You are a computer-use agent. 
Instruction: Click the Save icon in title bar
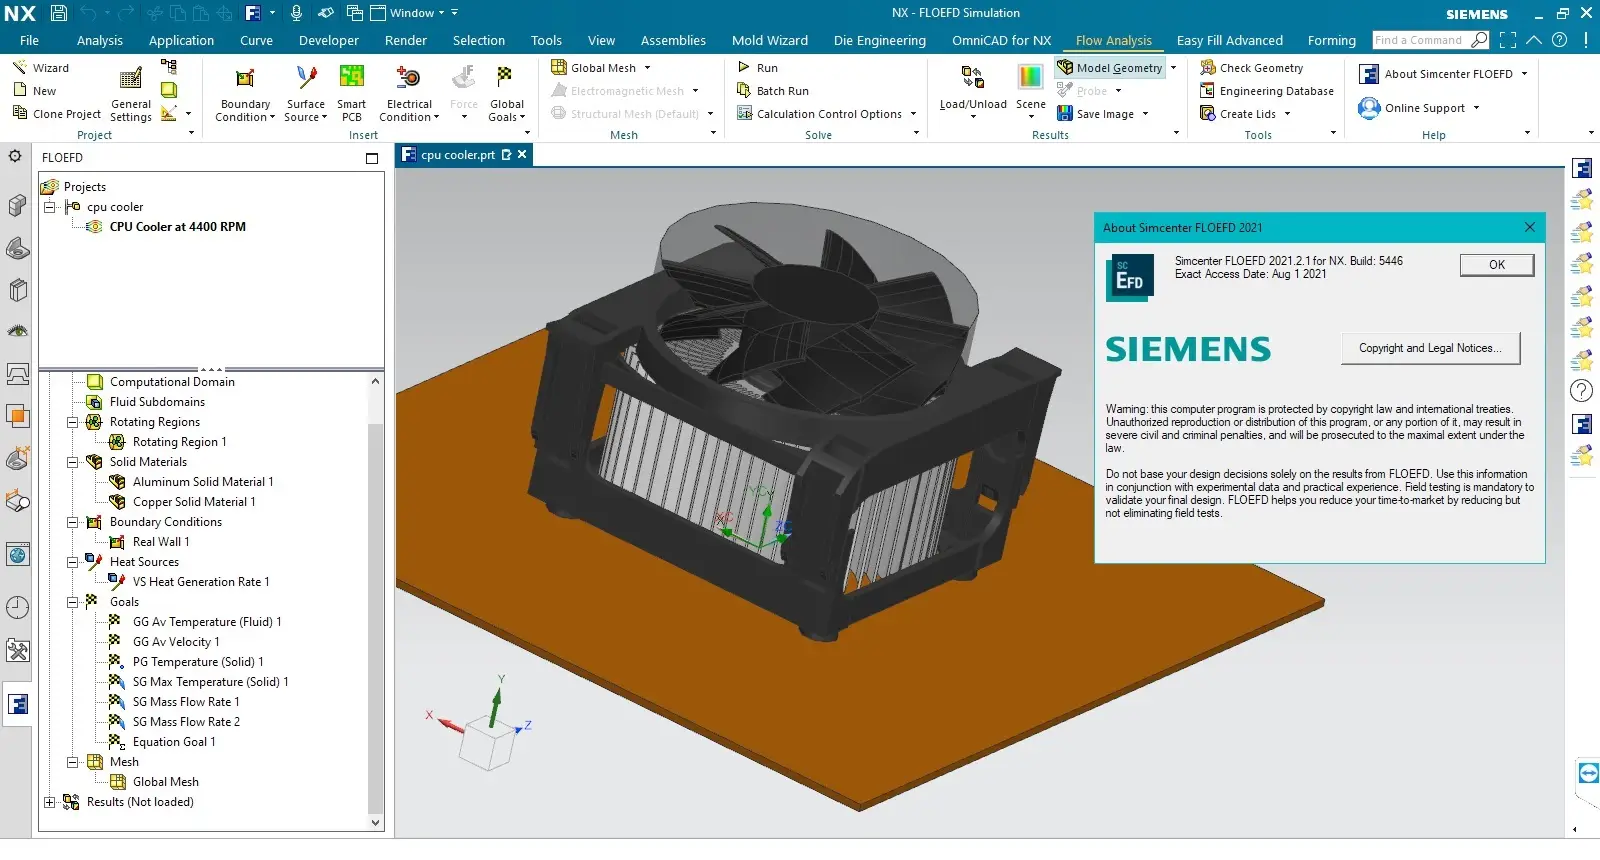tap(58, 13)
